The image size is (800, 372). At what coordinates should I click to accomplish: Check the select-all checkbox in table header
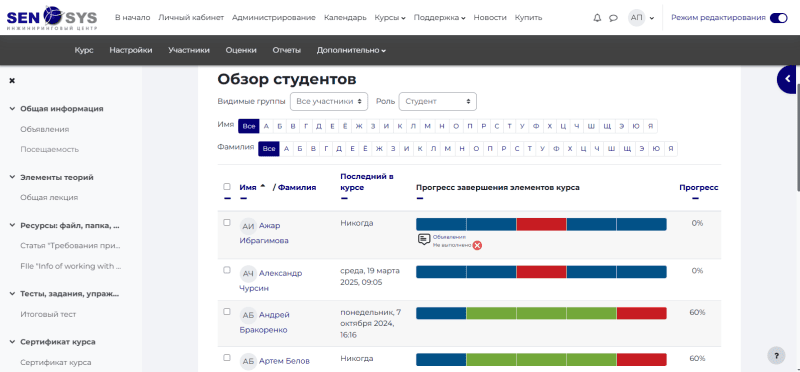(x=227, y=187)
